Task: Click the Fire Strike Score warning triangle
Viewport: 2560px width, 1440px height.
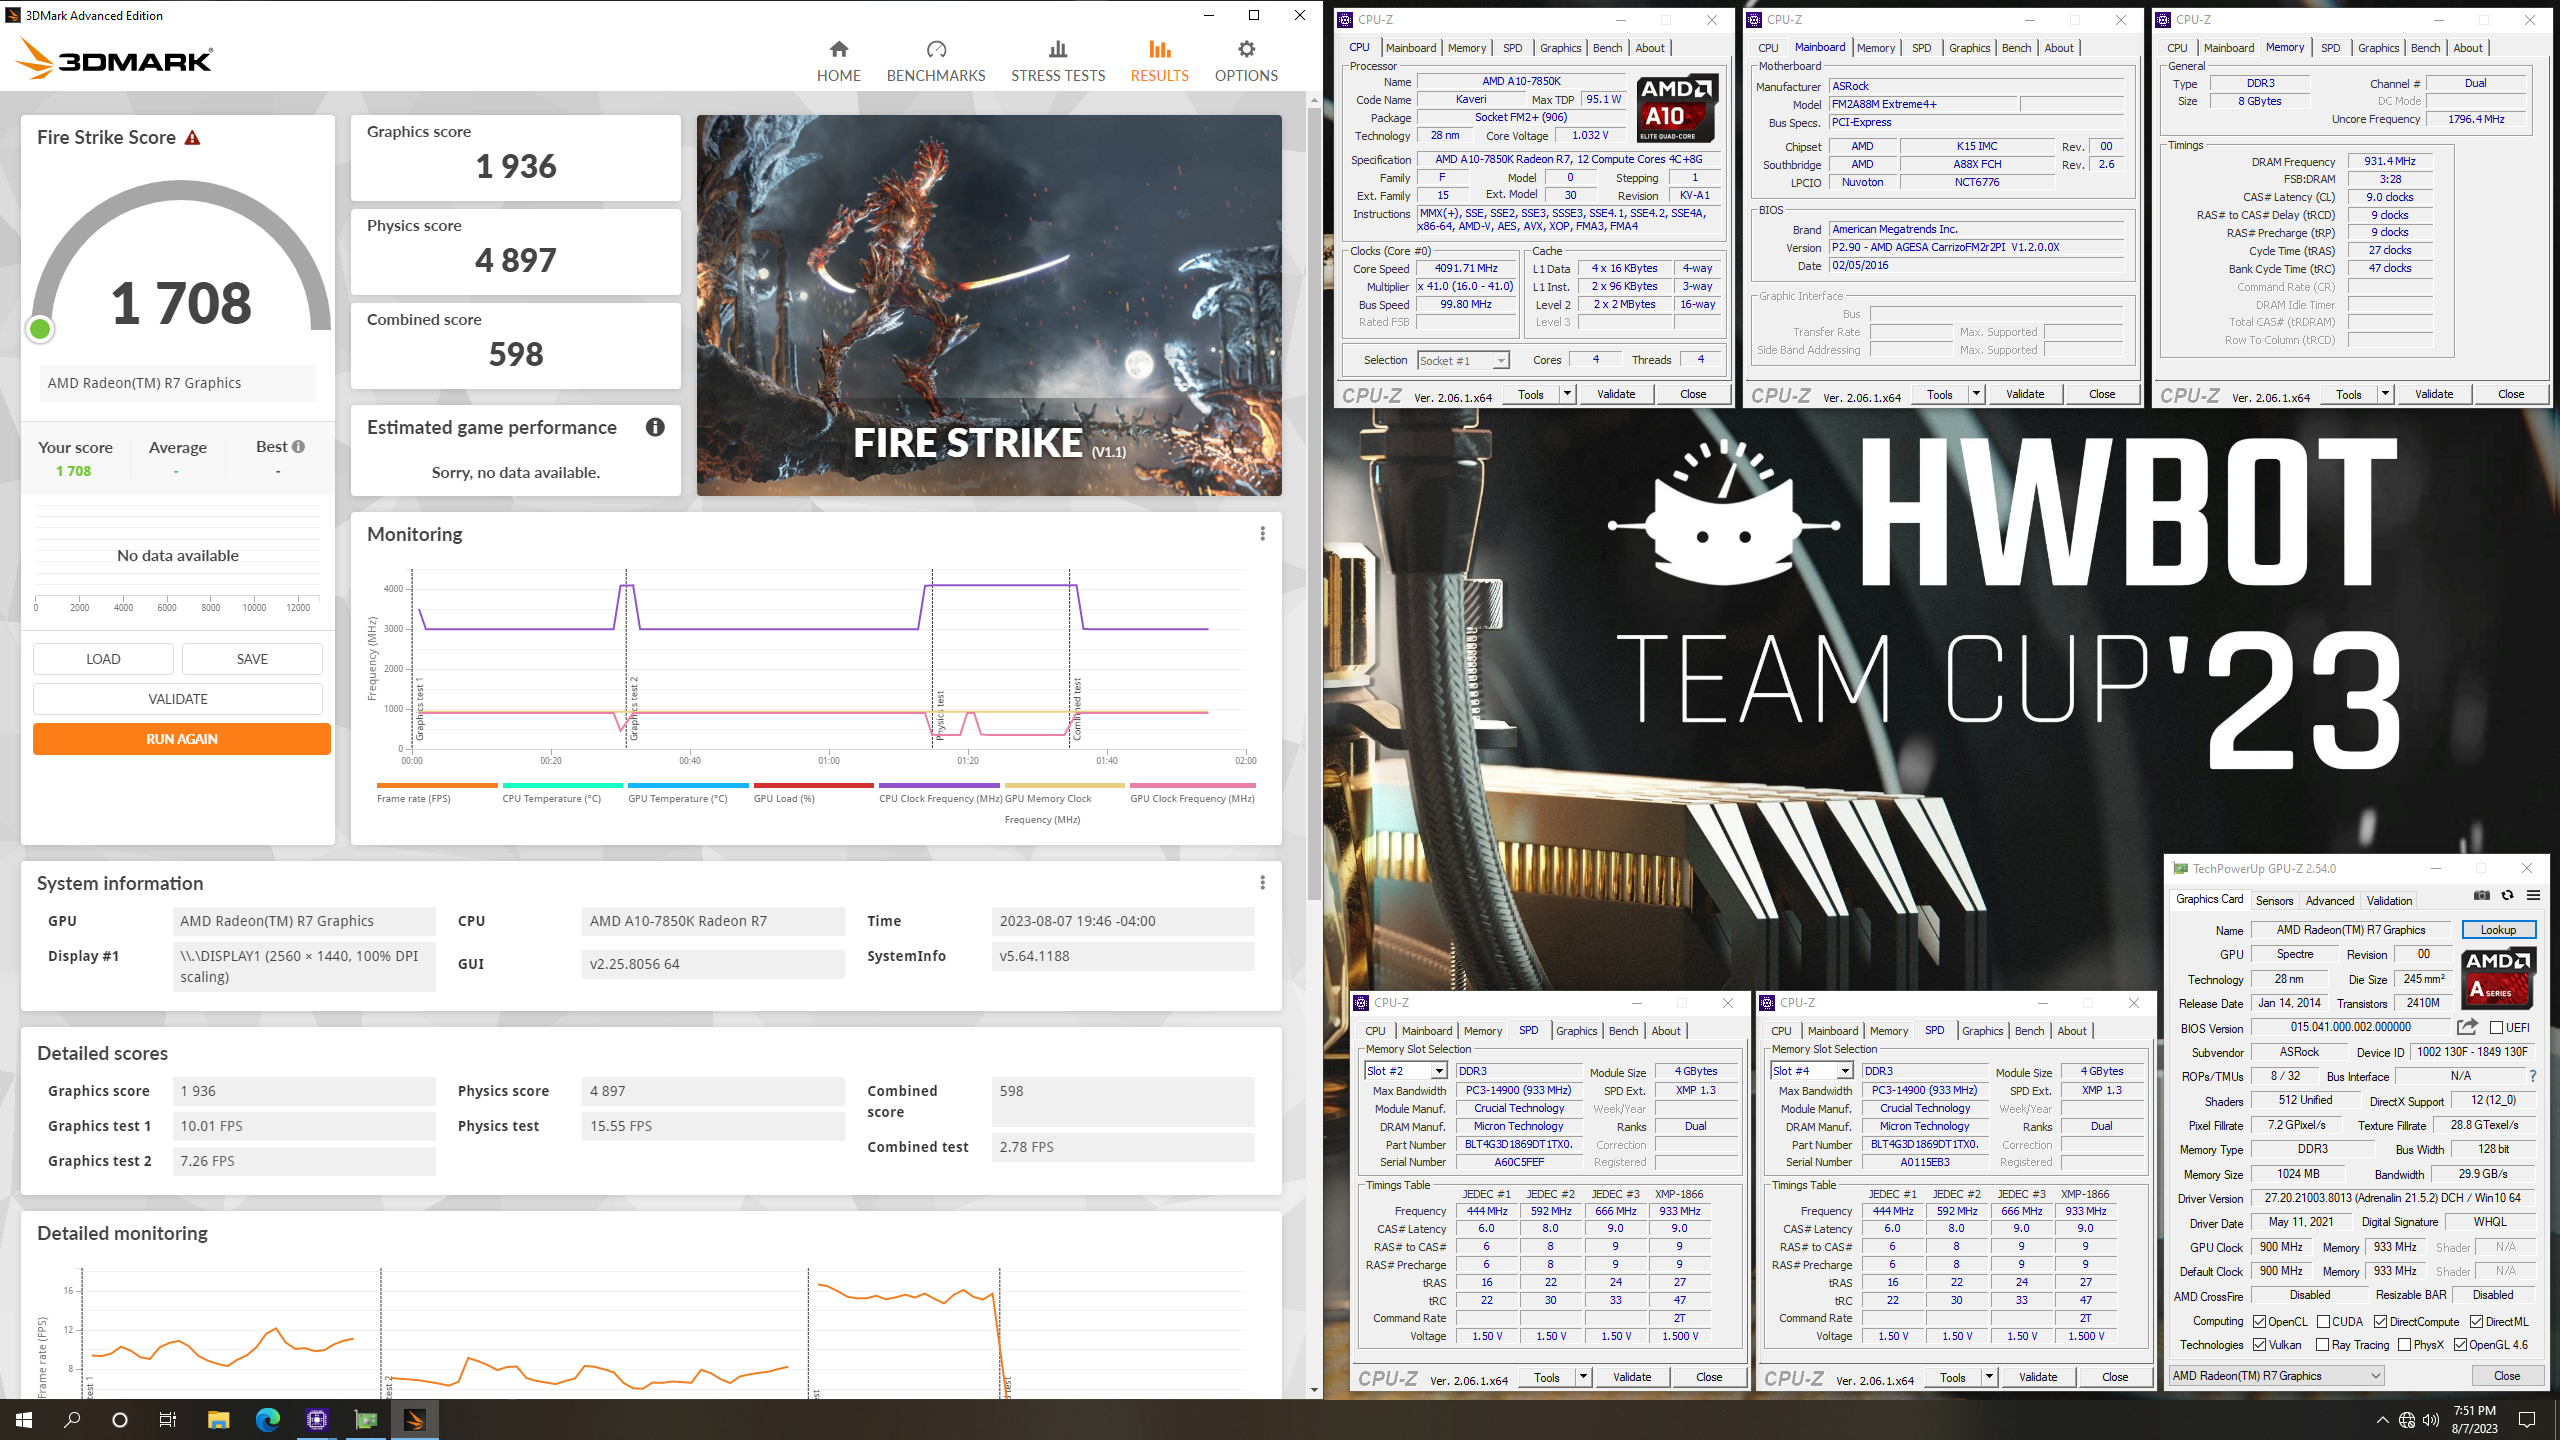Action: pos(192,138)
